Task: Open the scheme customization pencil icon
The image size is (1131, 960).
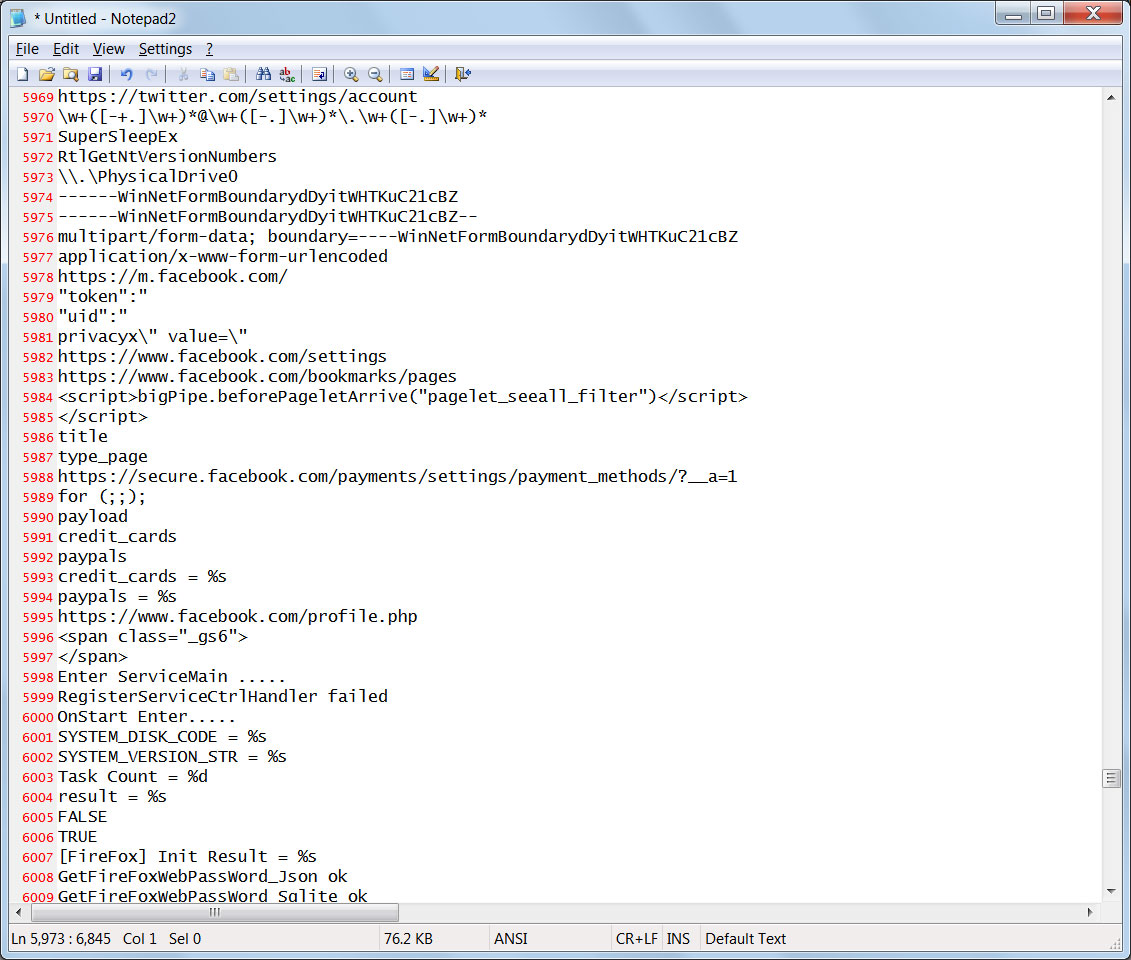Action: coord(430,74)
